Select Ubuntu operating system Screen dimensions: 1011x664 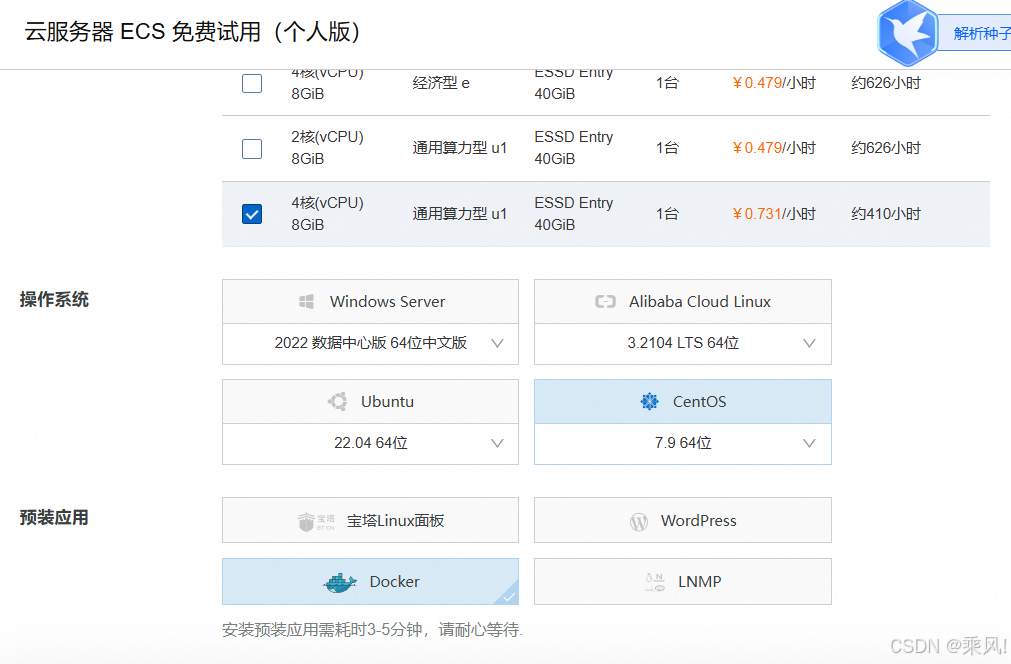(x=370, y=402)
